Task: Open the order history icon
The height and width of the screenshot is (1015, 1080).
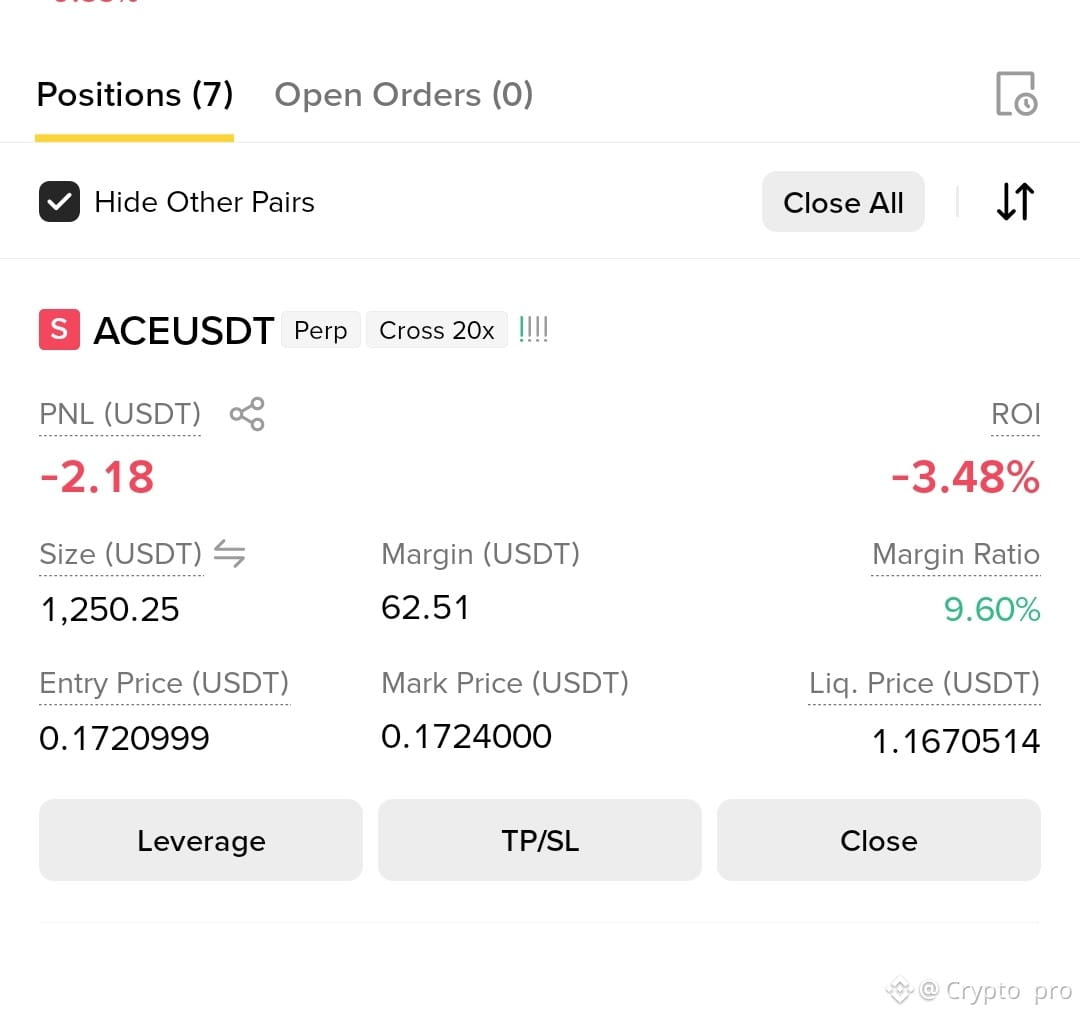Action: click(x=1016, y=94)
